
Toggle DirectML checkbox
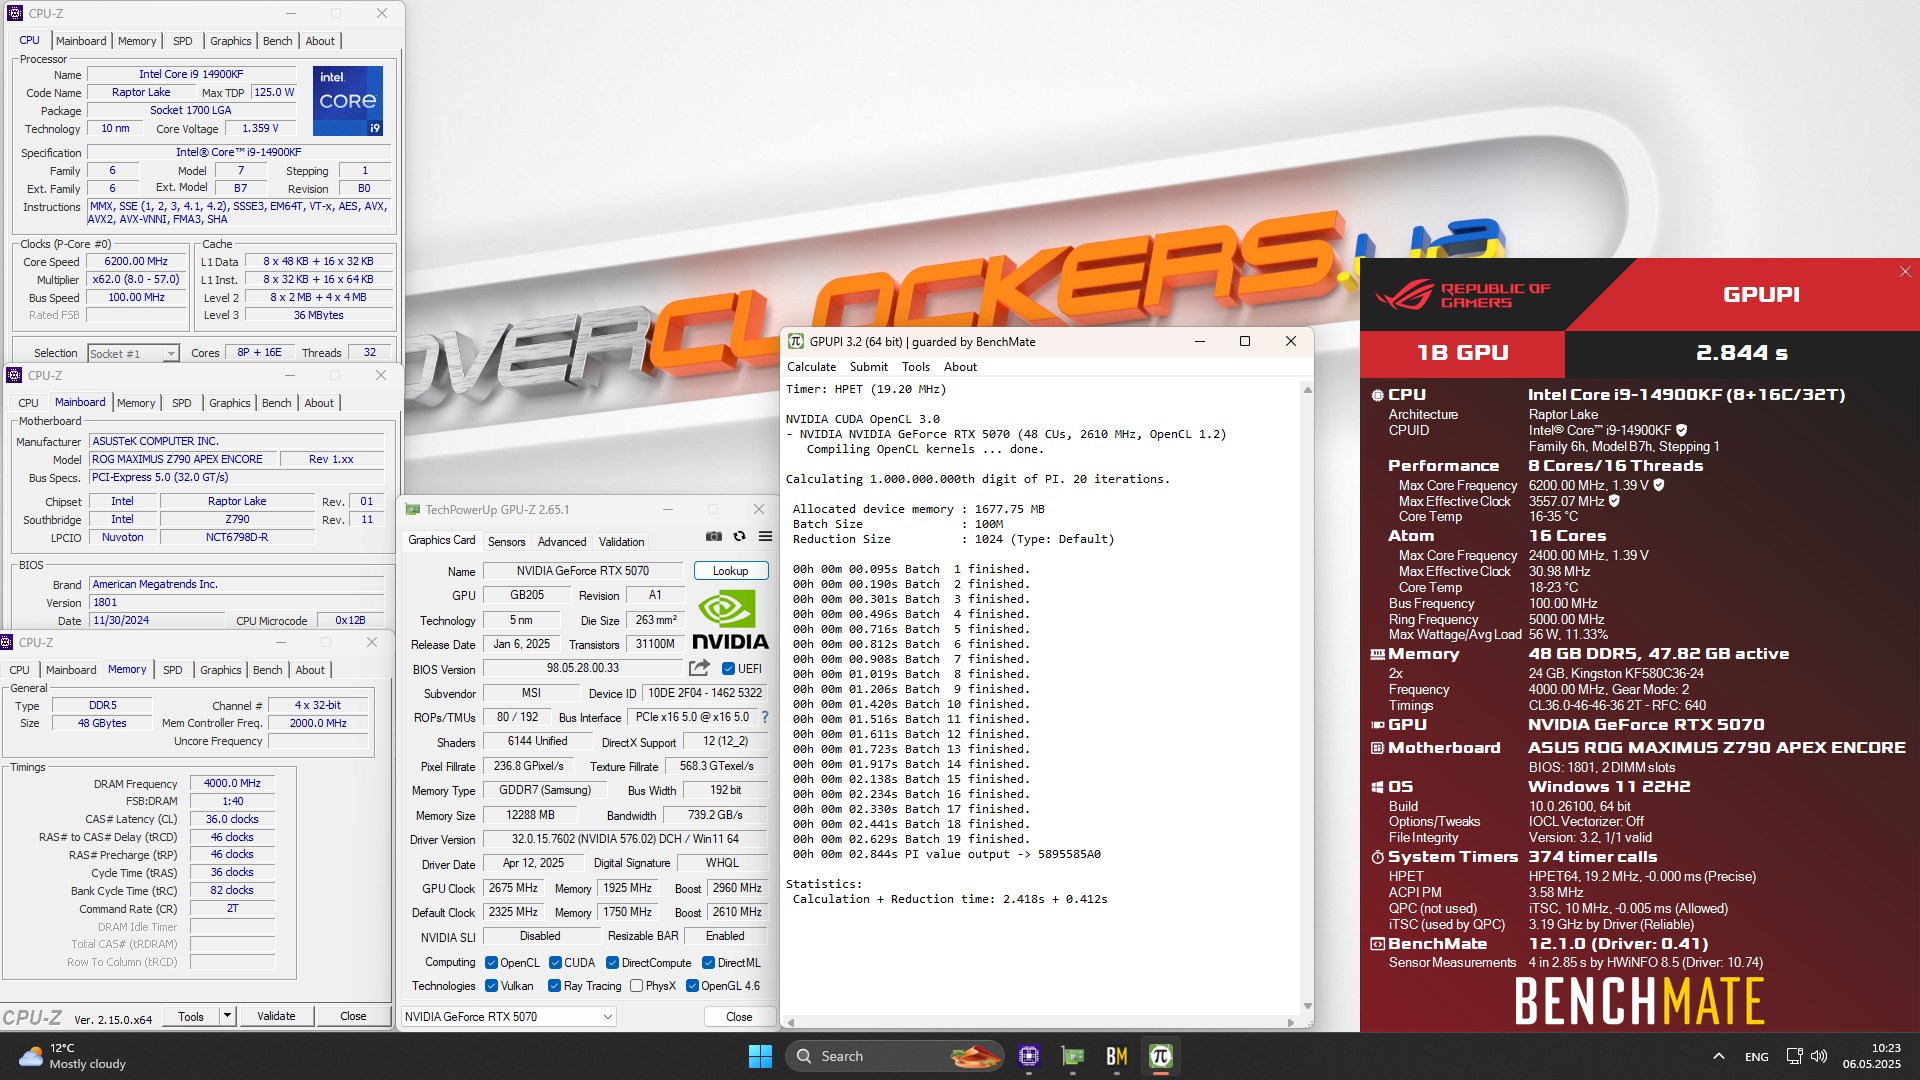(708, 963)
